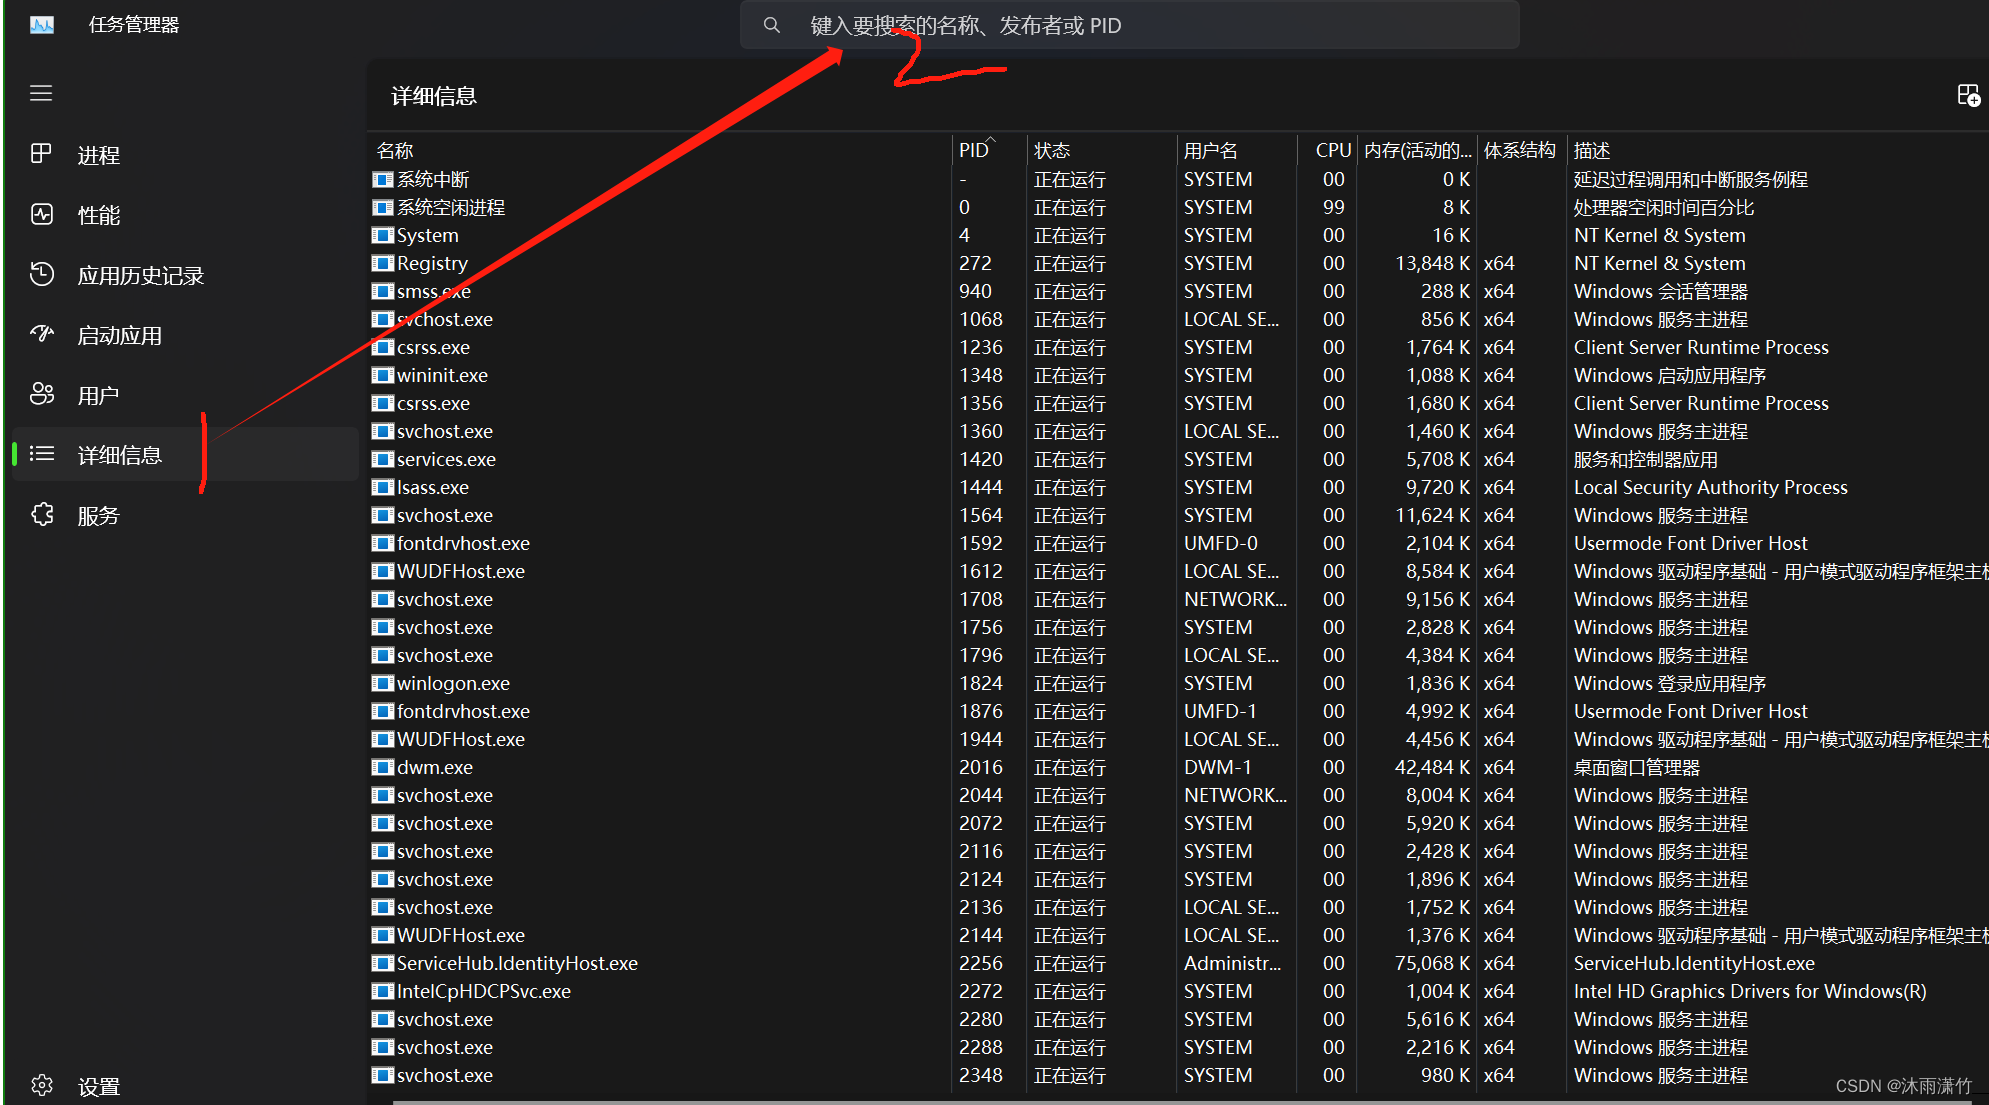Click the 应用历史记录 history icon
This screenshot has height=1105, width=1989.
click(x=41, y=274)
